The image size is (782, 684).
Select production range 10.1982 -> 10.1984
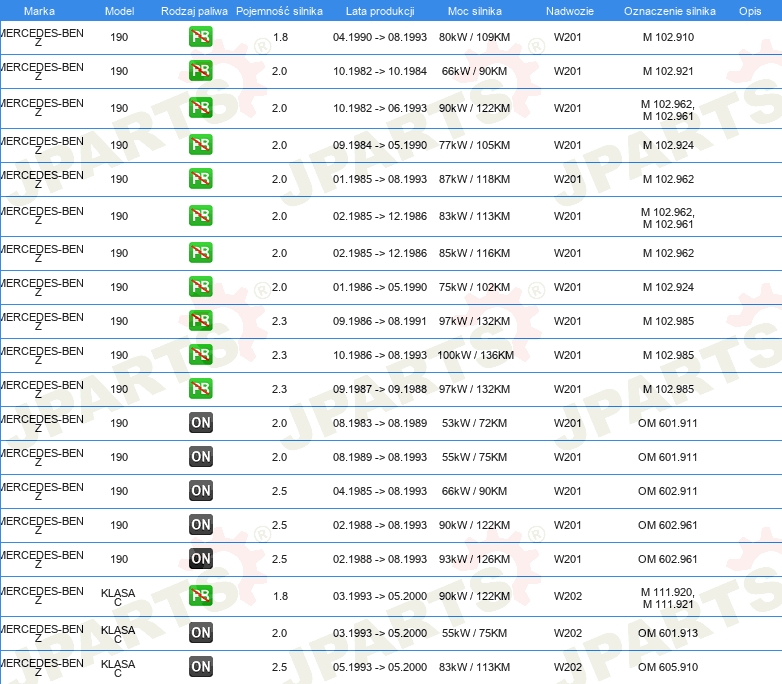point(380,71)
